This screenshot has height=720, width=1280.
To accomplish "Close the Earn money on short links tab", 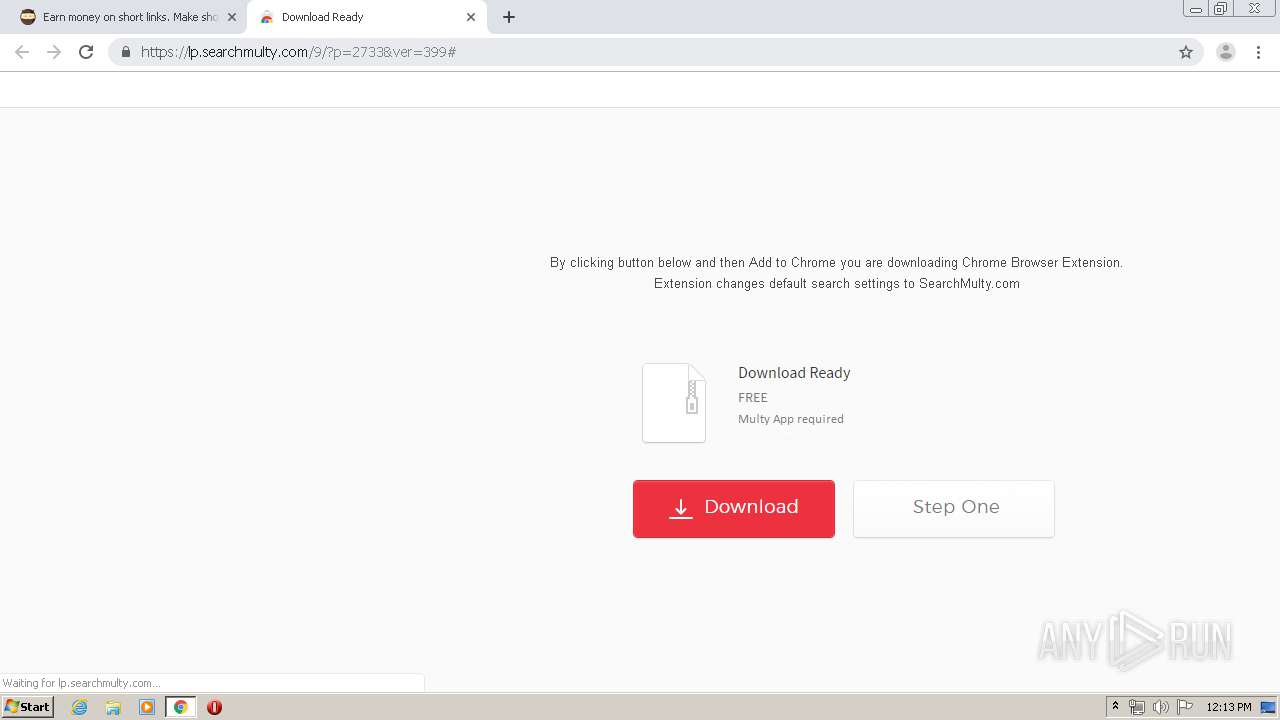I will (x=232, y=17).
